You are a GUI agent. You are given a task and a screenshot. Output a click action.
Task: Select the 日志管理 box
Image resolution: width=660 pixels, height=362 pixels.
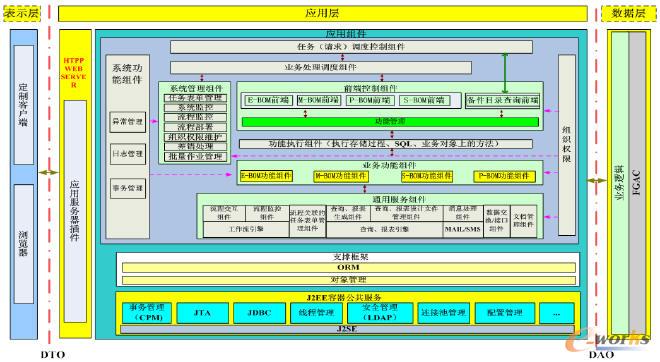point(128,154)
